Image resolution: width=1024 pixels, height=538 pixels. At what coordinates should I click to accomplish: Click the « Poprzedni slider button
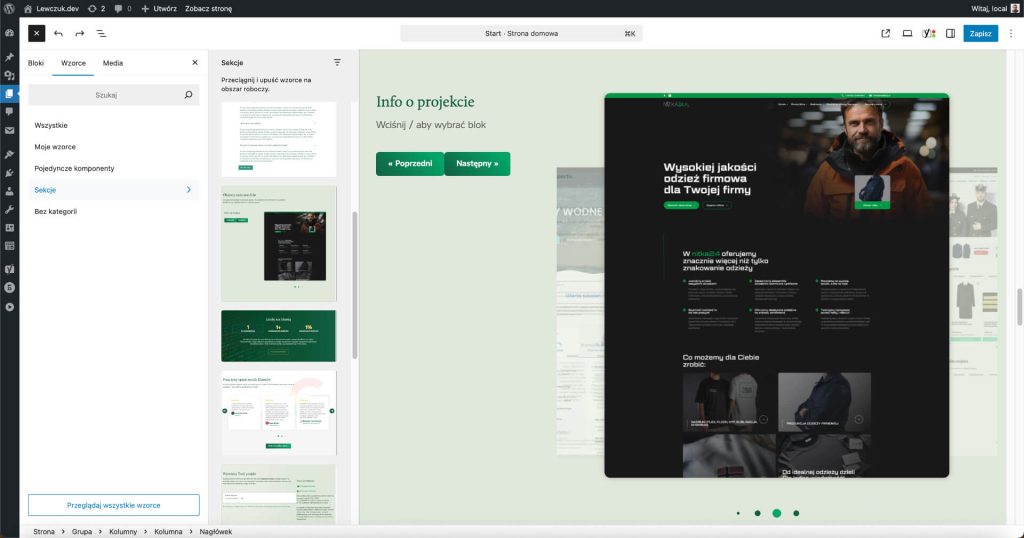410,164
